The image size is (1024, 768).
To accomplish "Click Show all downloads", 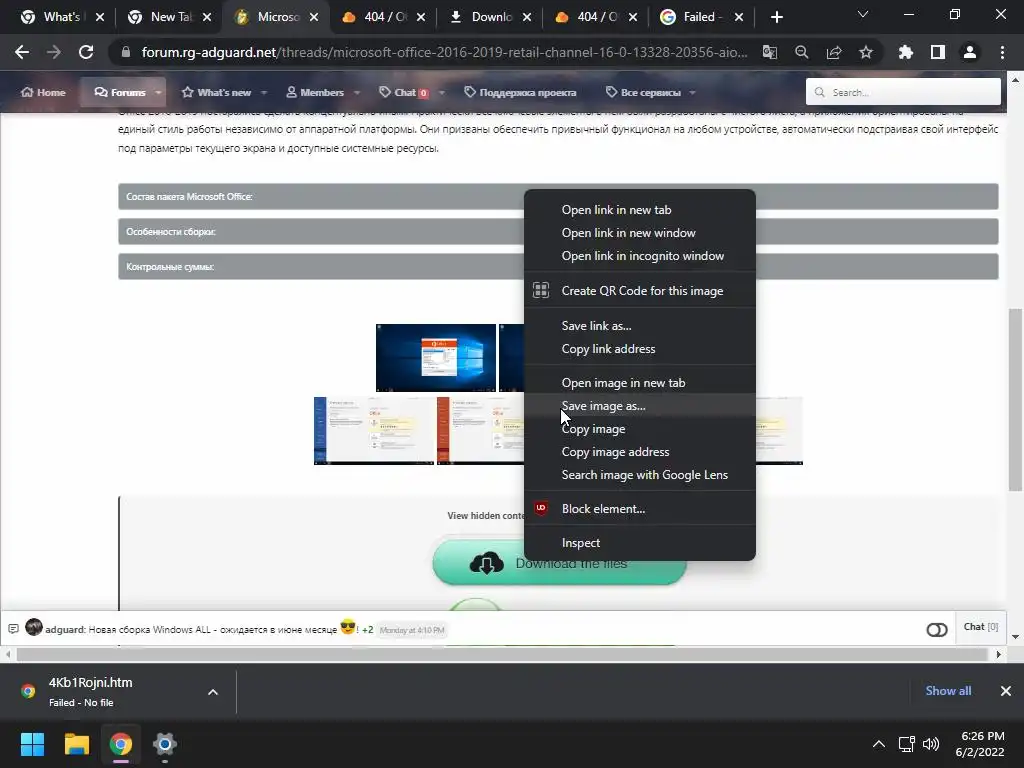I will coord(948,691).
